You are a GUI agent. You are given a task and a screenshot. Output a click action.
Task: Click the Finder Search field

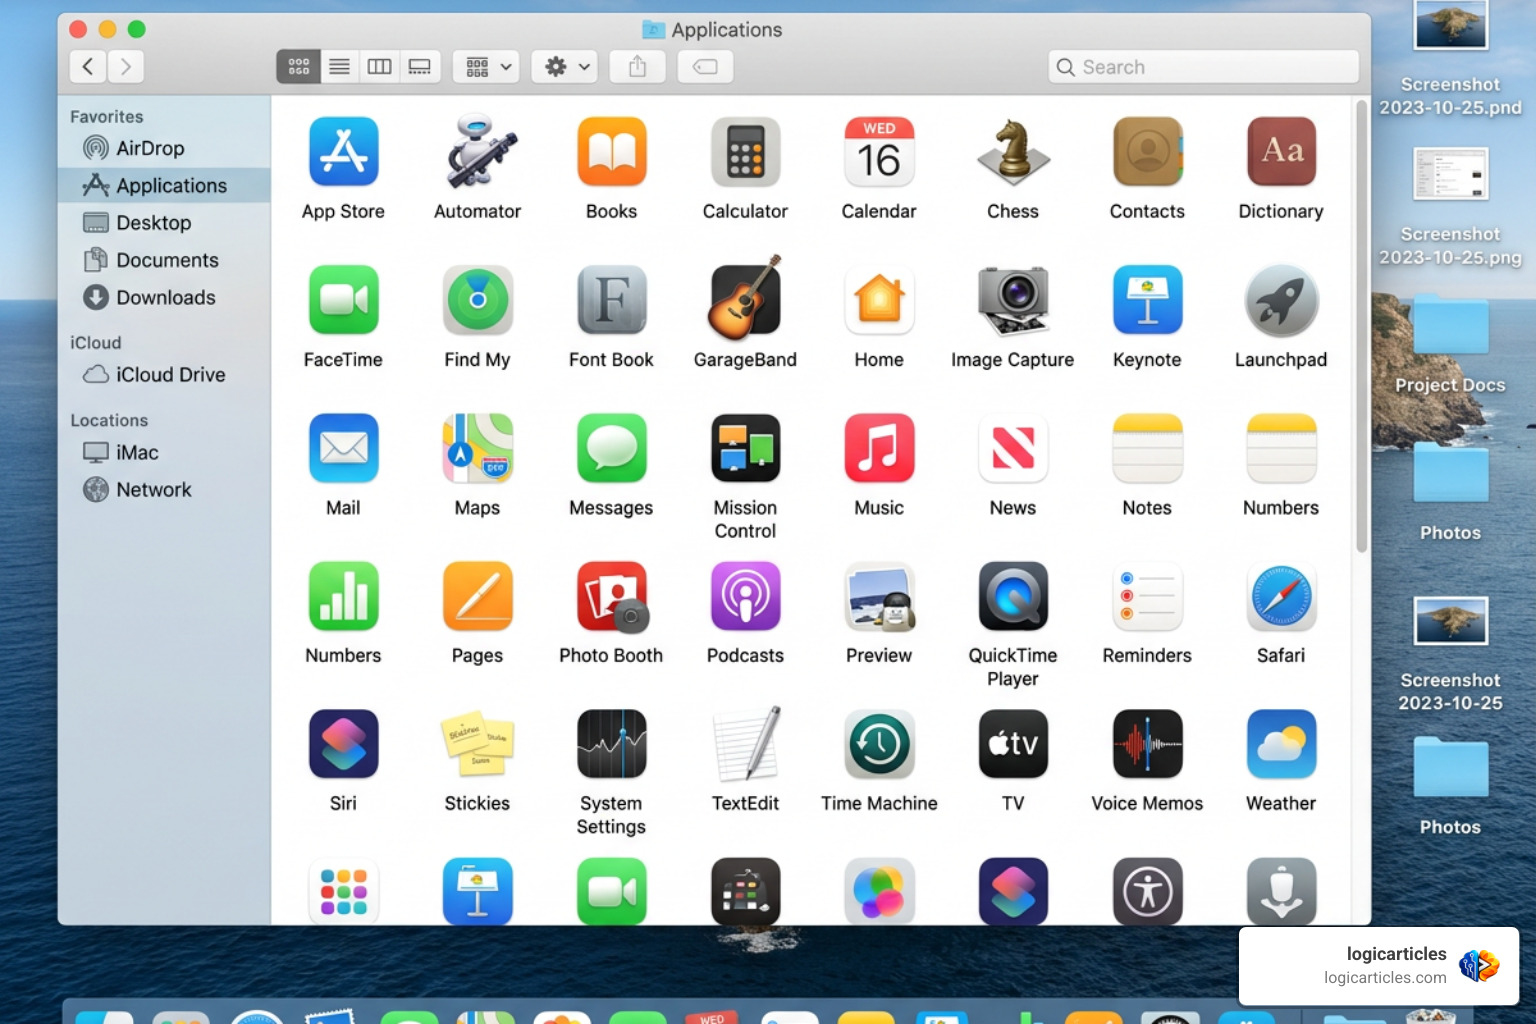(x=1204, y=67)
